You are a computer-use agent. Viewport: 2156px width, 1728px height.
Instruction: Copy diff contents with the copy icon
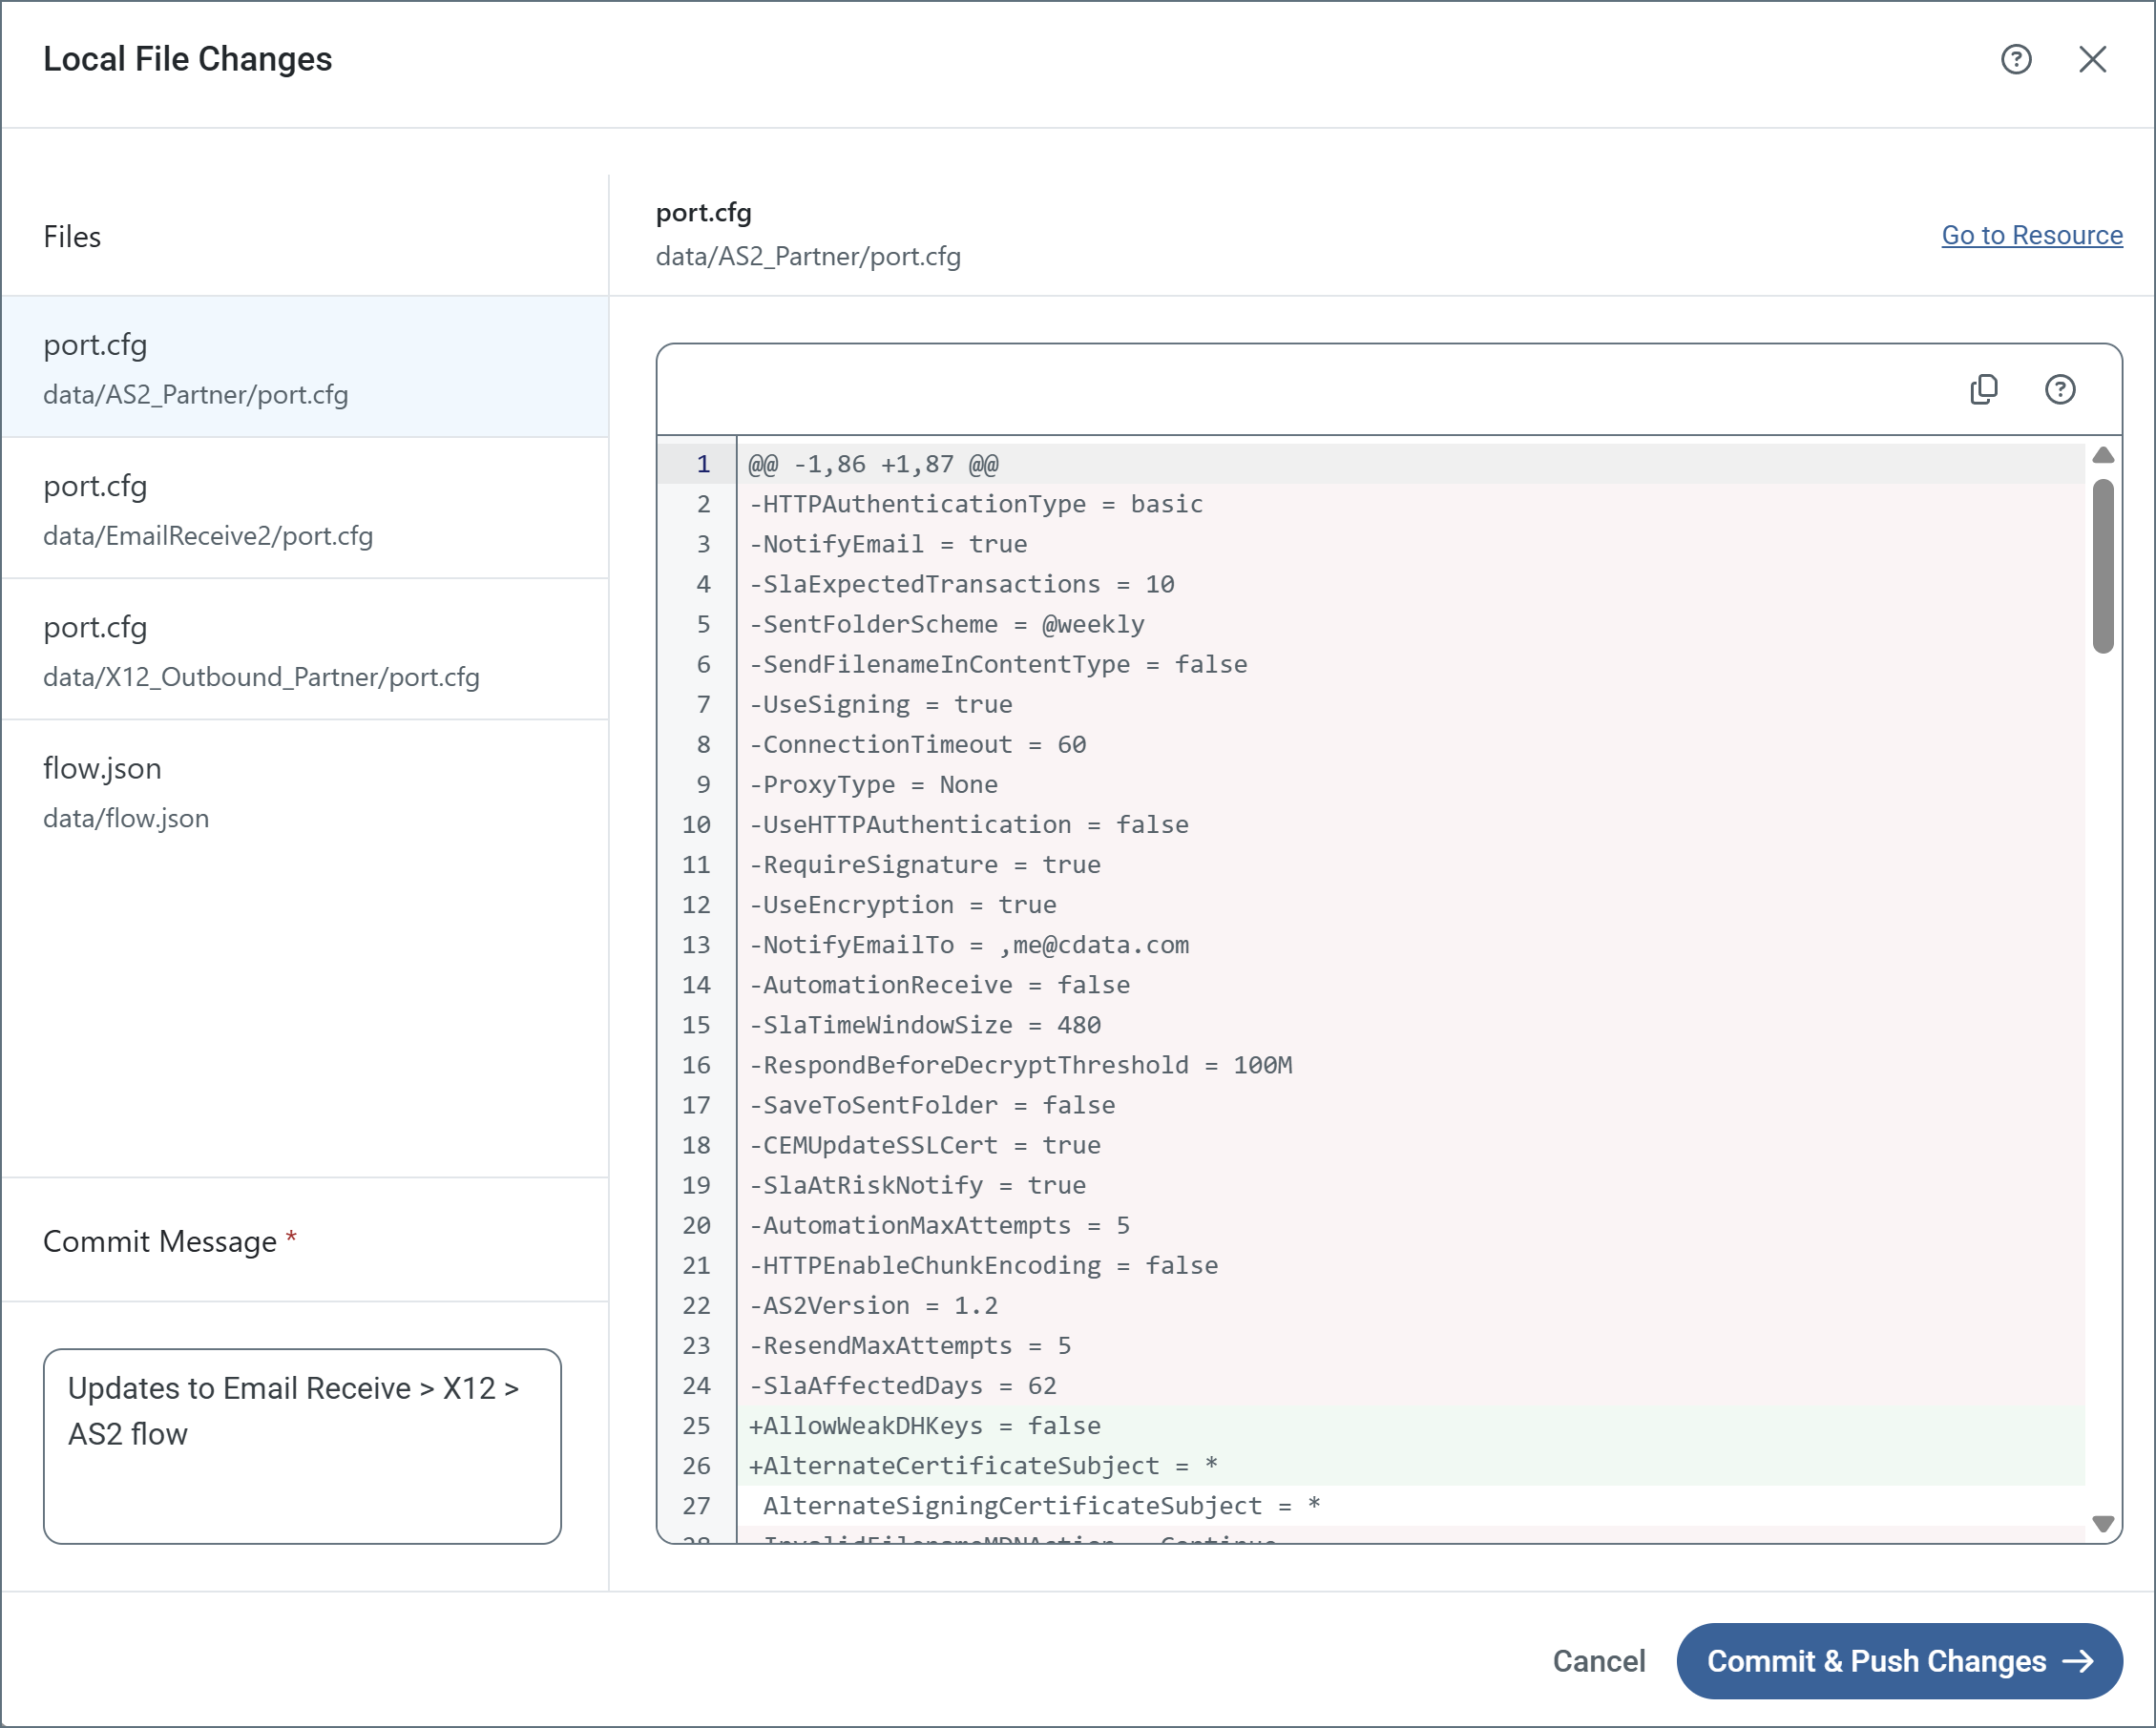coord(1983,389)
